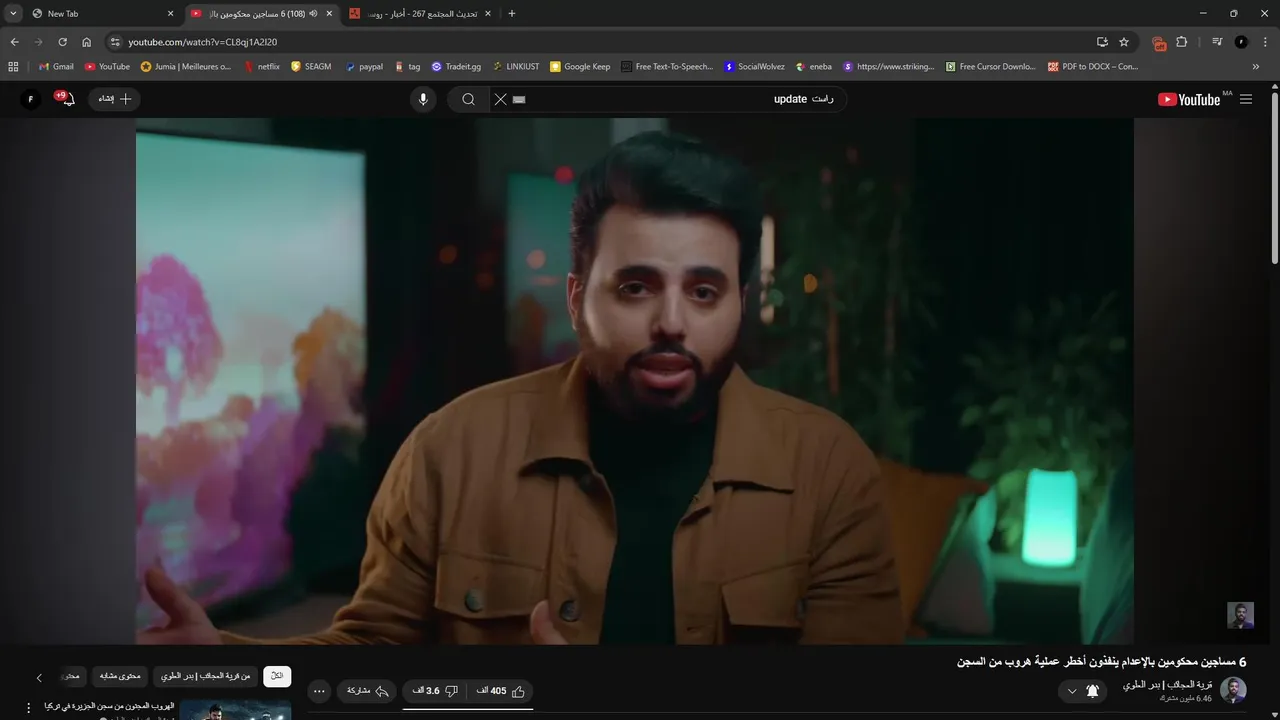The image size is (1280, 720).
Task: Close the Rust community update tab
Action: [x=487, y=14]
